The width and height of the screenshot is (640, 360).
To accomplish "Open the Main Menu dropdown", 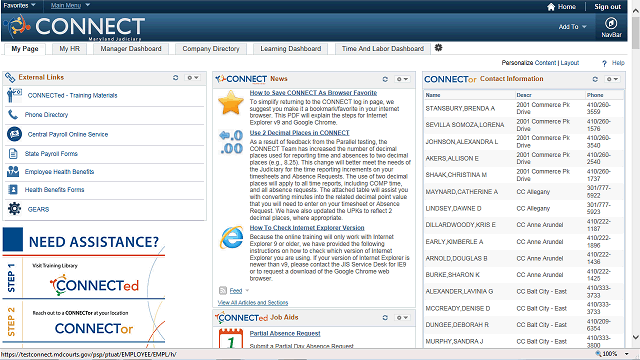I will tap(70, 5).
